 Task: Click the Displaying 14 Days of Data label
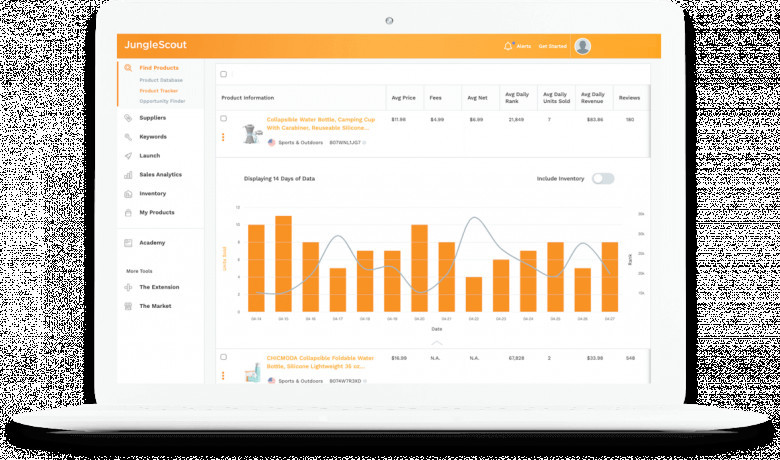click(x=279, y=179)
